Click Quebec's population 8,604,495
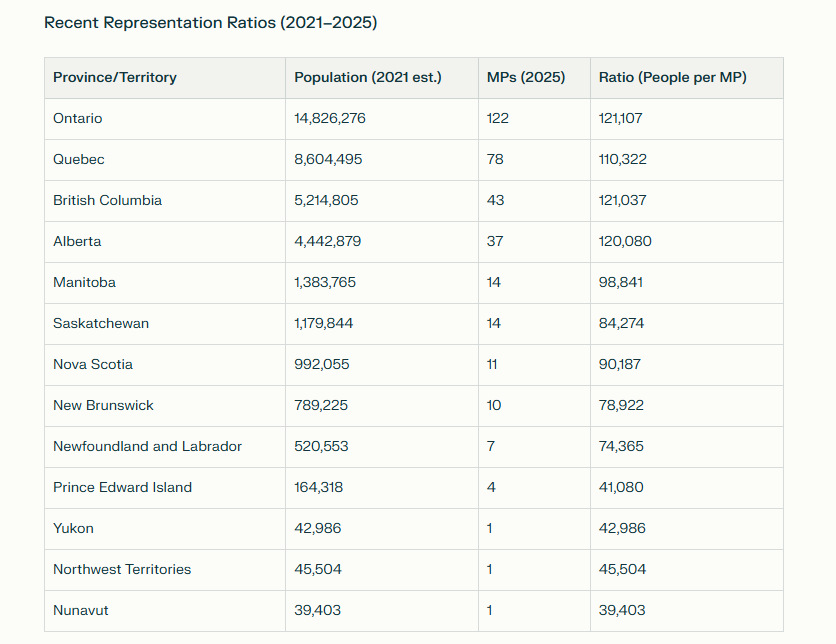Screen dimensions: 836x644 [328, 159]
